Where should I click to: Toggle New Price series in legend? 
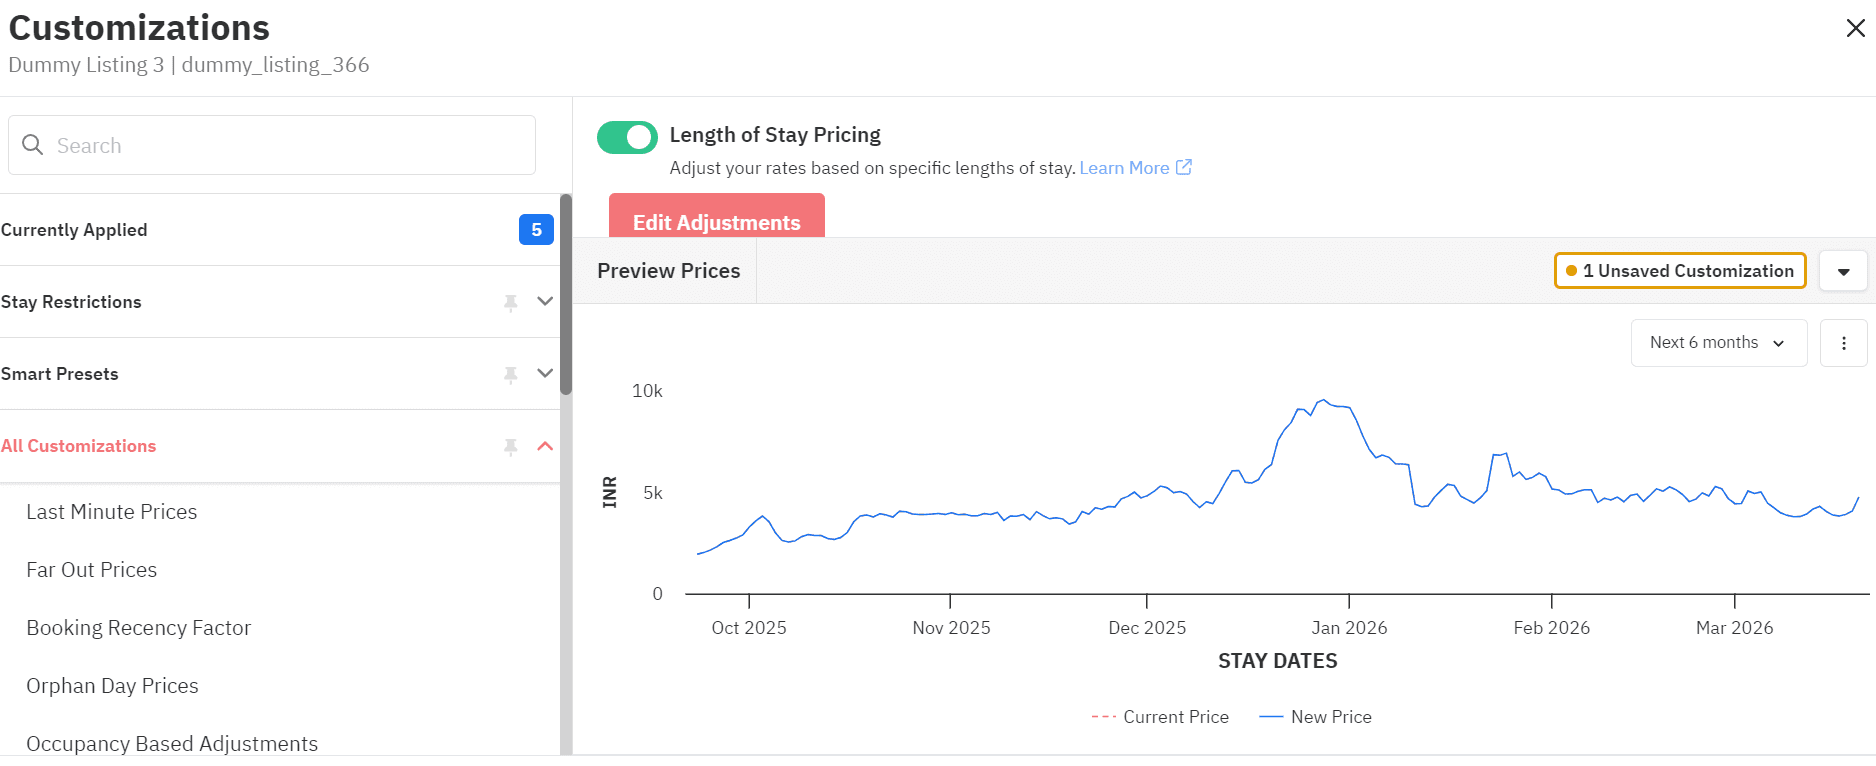[x=1316, y=717]
